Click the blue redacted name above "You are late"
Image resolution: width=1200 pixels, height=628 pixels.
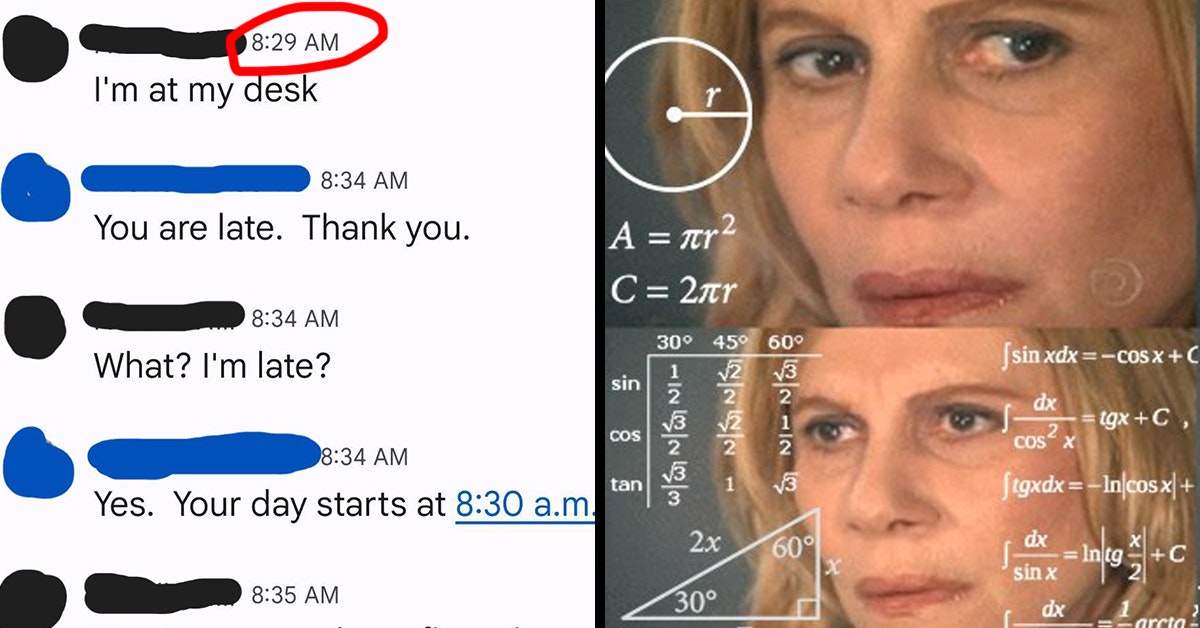coord(195,179)
